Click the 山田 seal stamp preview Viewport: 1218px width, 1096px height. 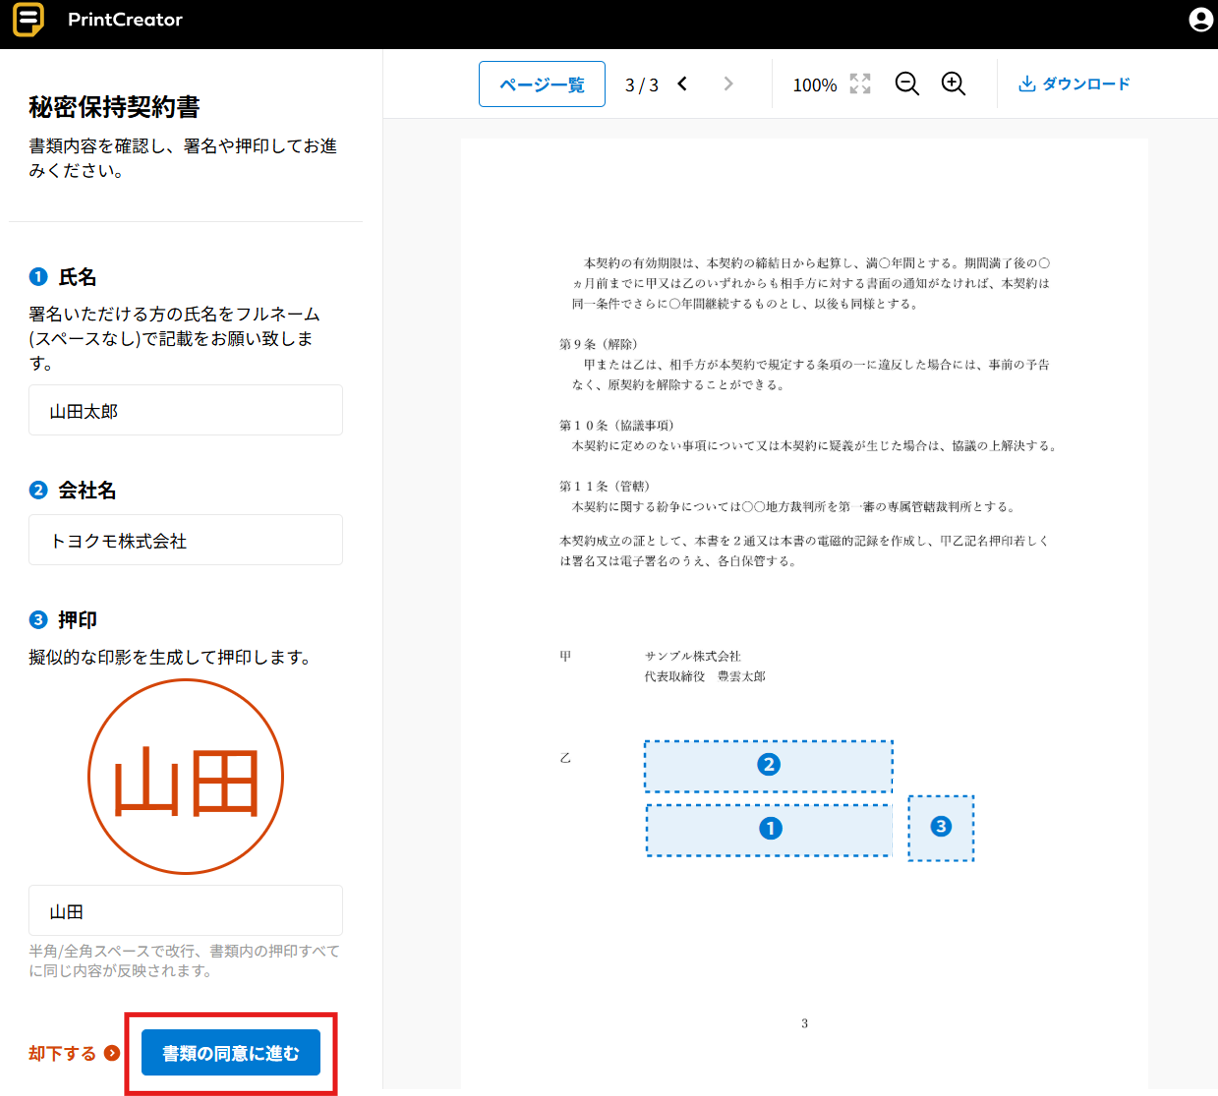point(186,777)
